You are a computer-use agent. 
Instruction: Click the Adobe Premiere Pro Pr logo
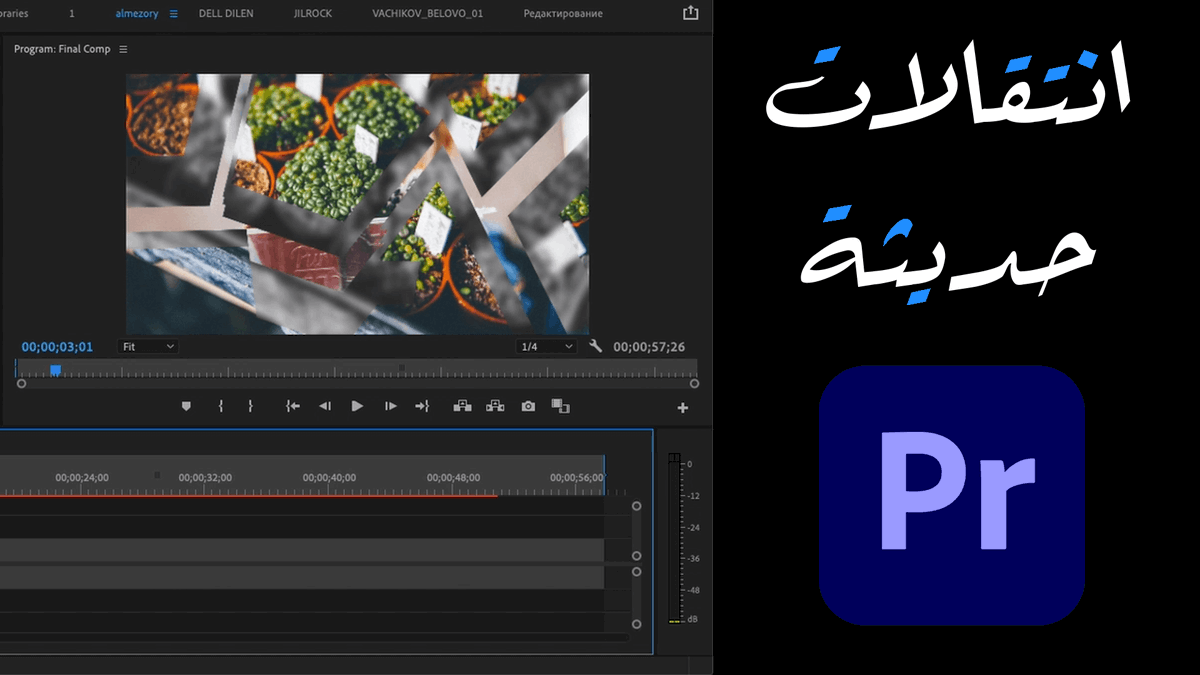(952, 495)
